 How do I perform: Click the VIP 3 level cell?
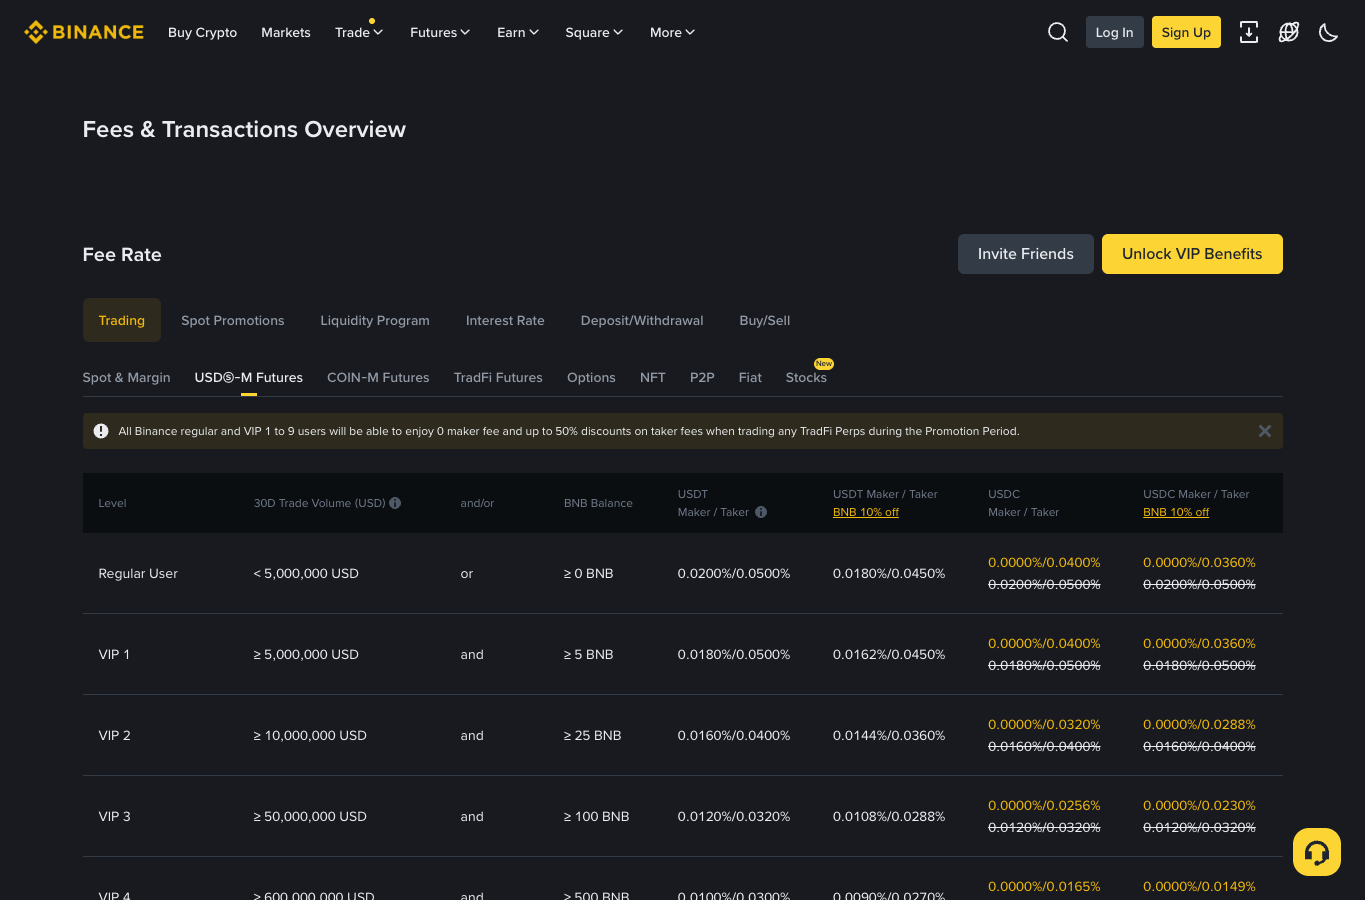(114, 816)
